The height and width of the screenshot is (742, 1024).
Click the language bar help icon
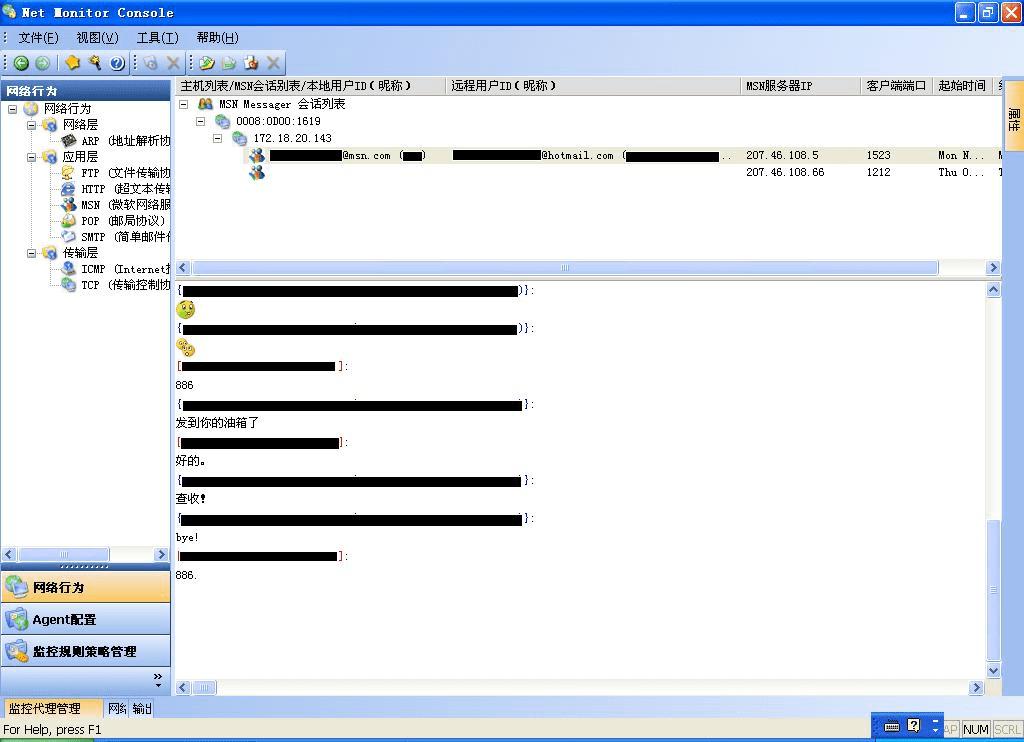coord(914,726)
